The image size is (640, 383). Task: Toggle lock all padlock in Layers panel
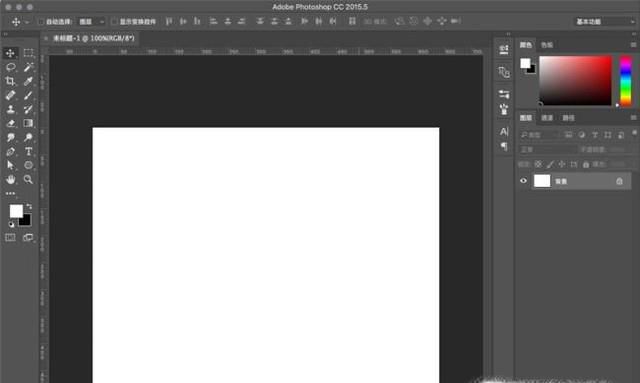[586, 164]
